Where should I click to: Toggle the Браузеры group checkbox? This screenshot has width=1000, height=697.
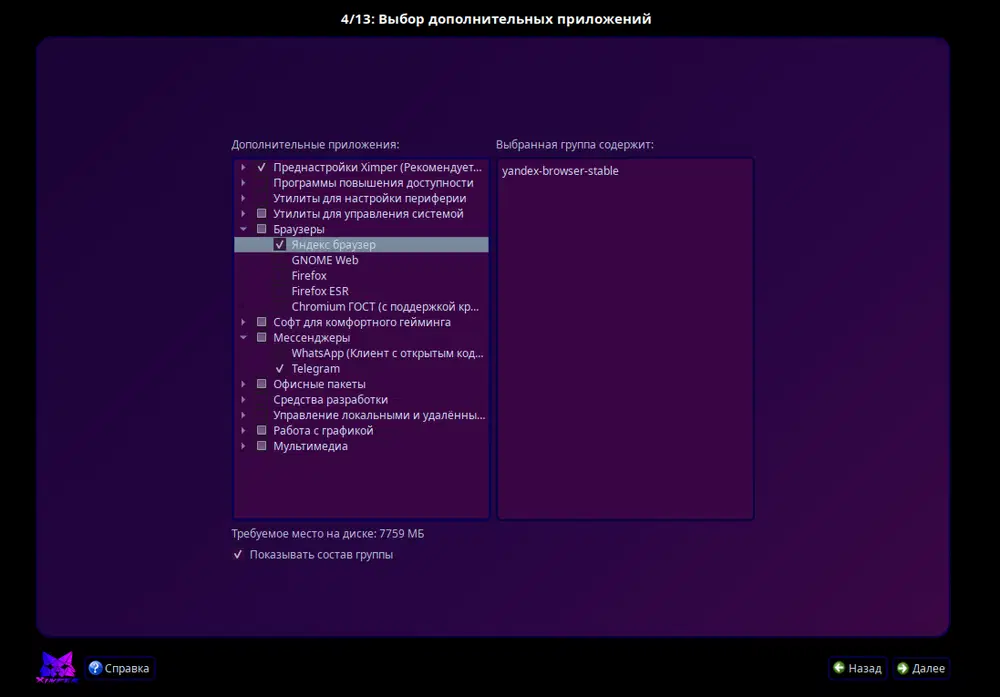click(261, 229)
